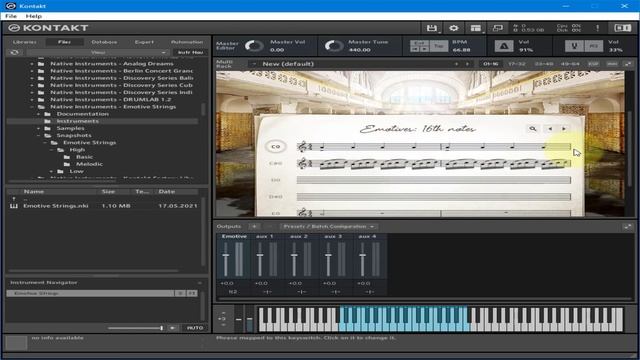
Task: Select previous multi with left arrow
Action: tap(456, 64)
